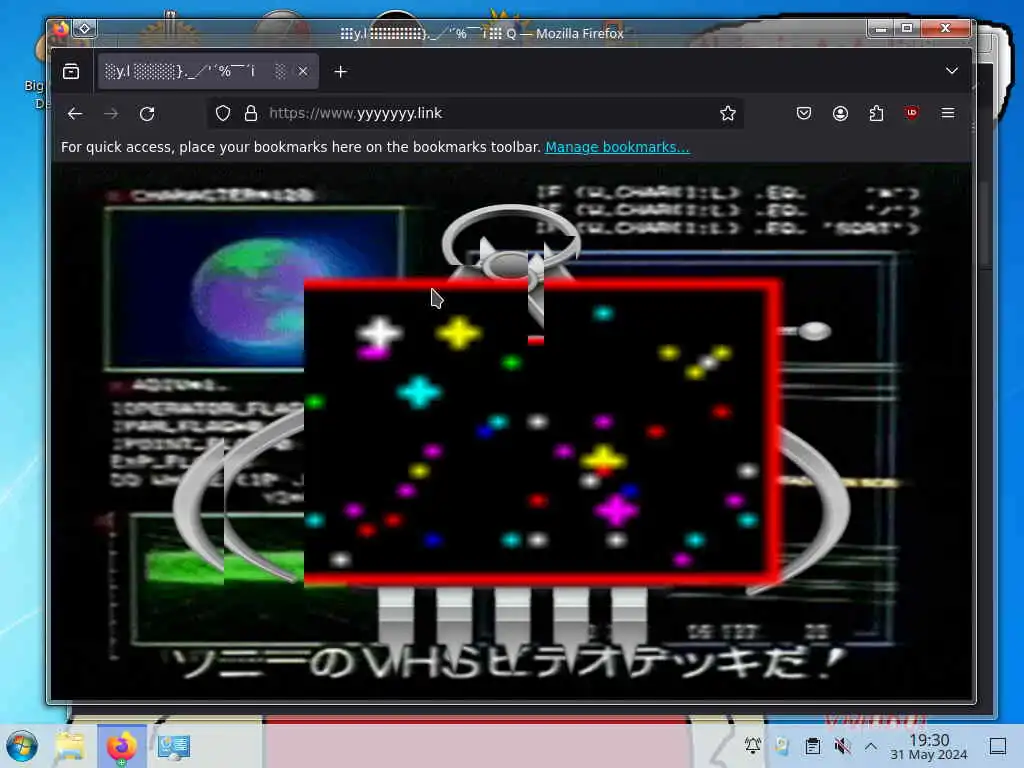Viewport: 1024px width, 768px height.
Task: Open the tracking protection shield icon
Action: pos(223,114)
